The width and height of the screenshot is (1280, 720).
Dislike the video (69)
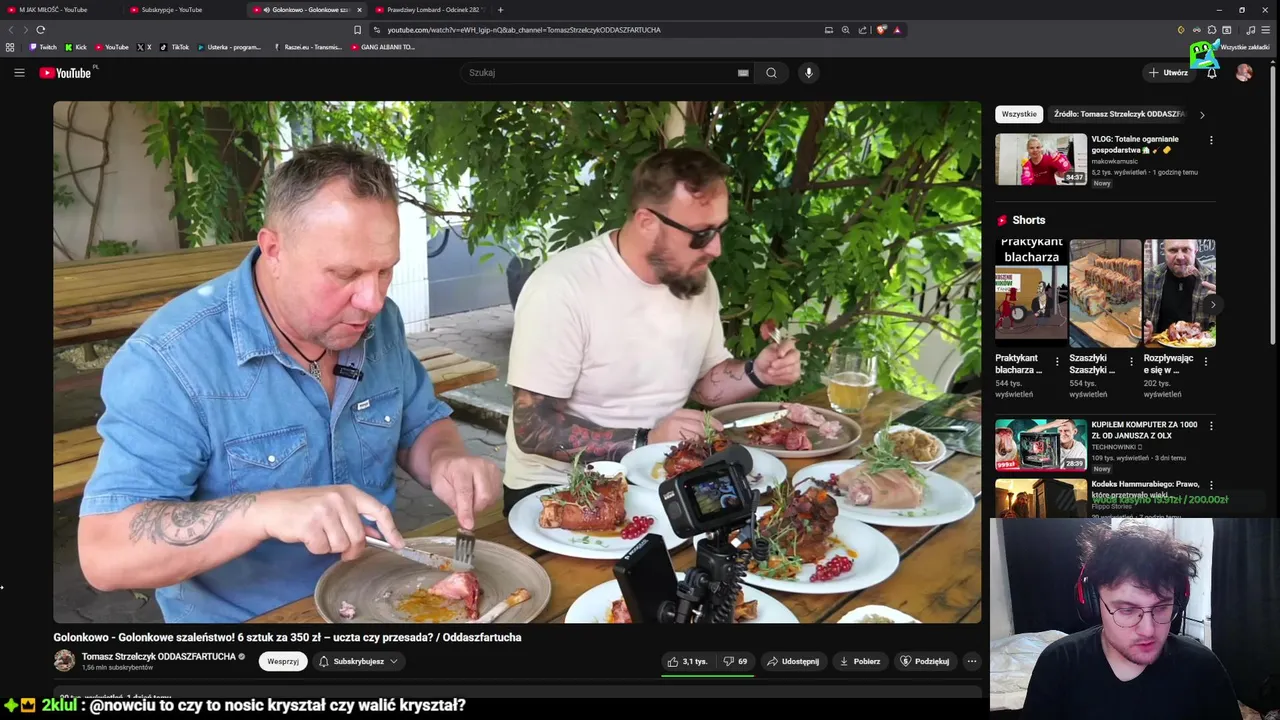(736, 661)
